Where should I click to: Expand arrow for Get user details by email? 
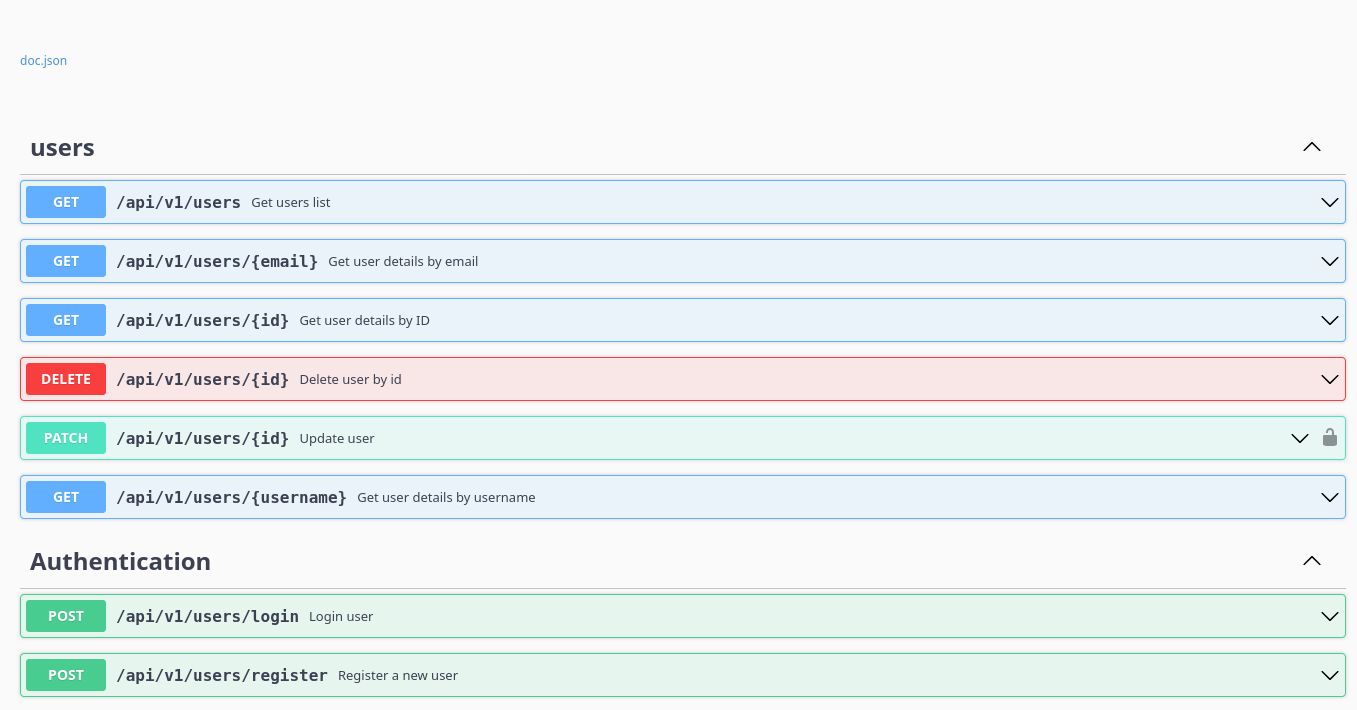(x=1329, y=261)
